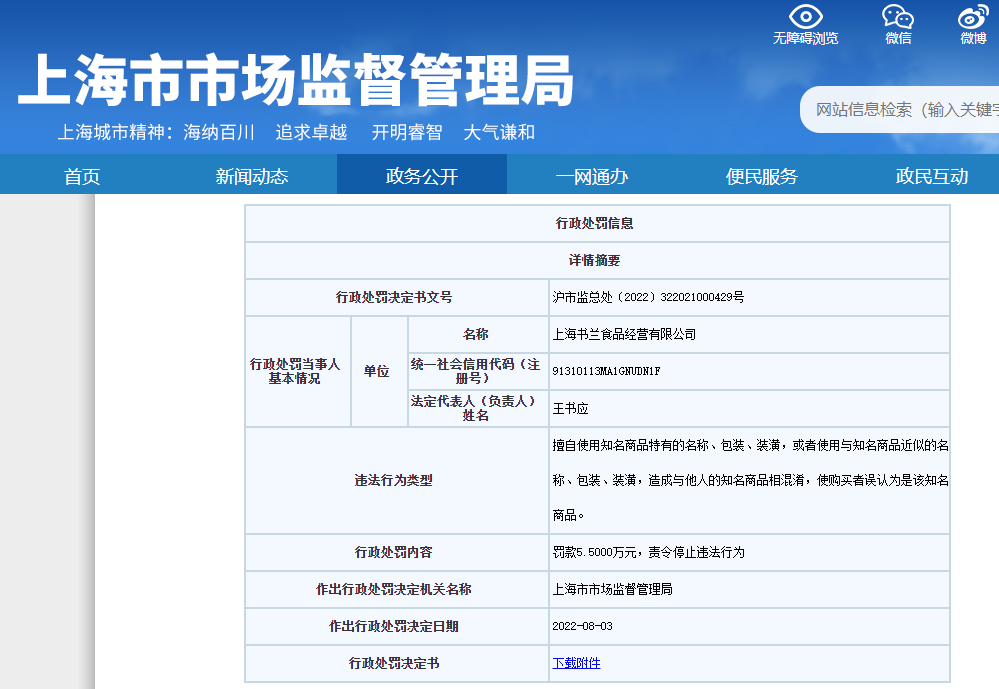999x689 pixels.
Task: Click the 上海市市场监督管理局 site title
Action: click(296, 80)
